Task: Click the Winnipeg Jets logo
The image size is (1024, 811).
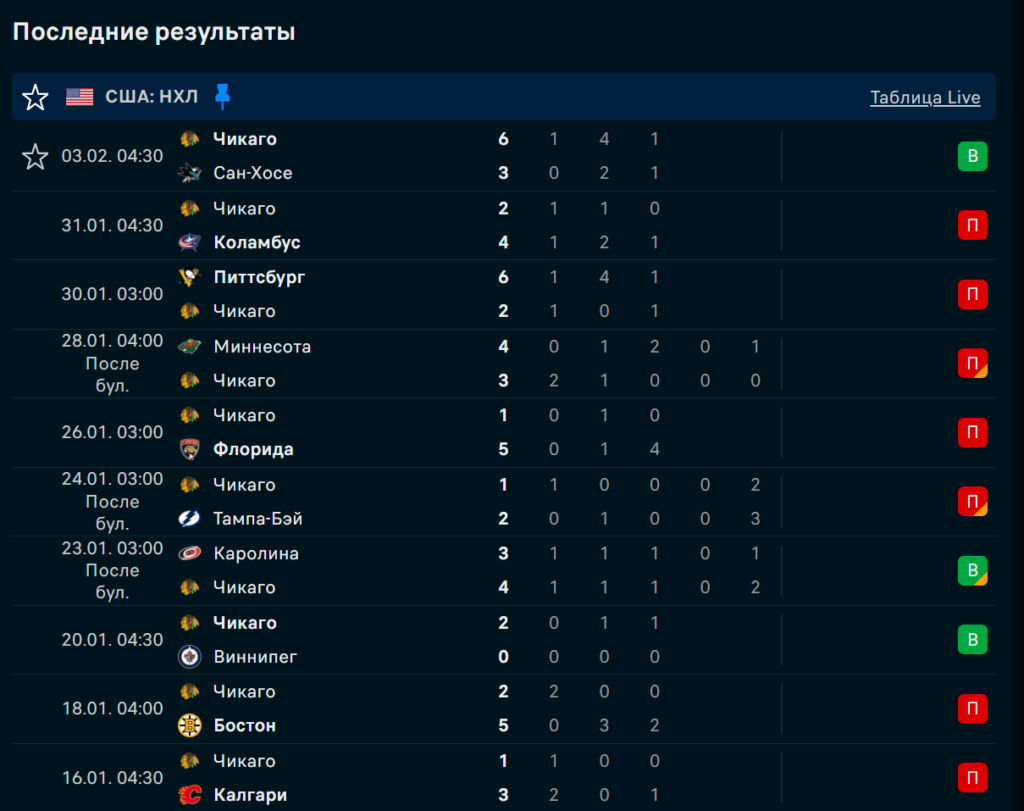Action: [189, 657]
